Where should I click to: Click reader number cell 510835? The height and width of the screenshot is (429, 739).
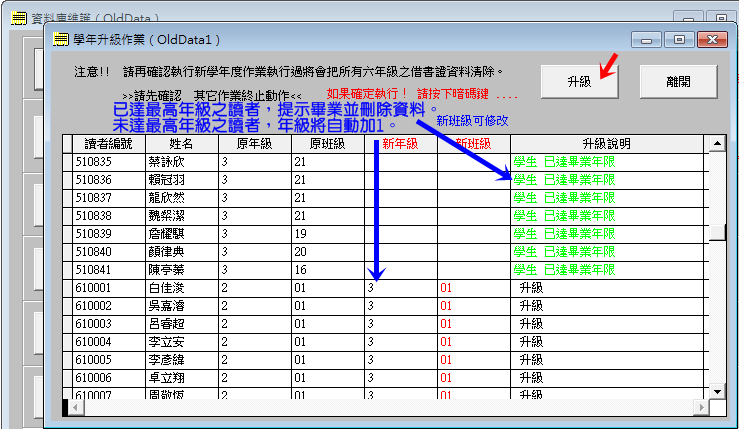tap(109, 162)
